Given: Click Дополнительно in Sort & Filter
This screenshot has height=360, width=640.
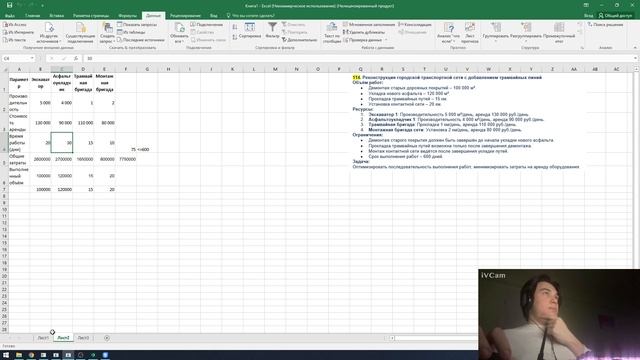Looking at the screenshot, I should click(299, 40).
